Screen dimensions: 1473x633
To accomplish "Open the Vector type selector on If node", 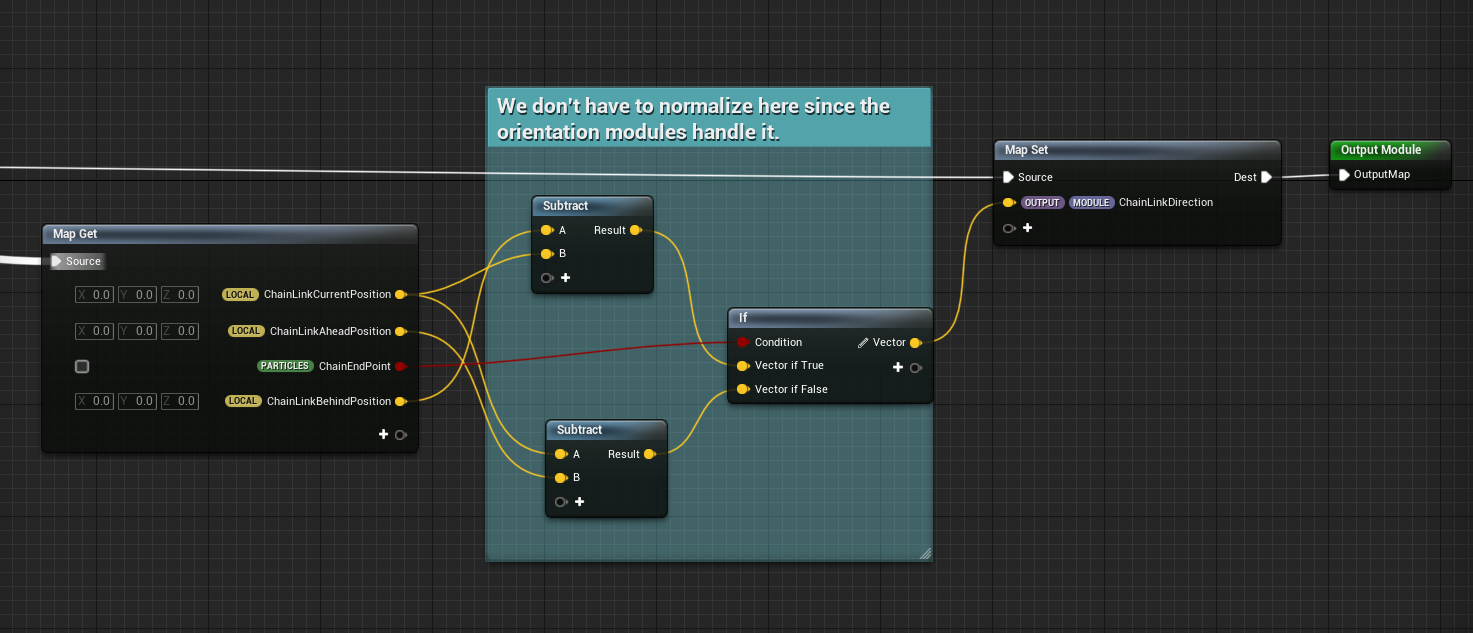I will click(890, 342).
